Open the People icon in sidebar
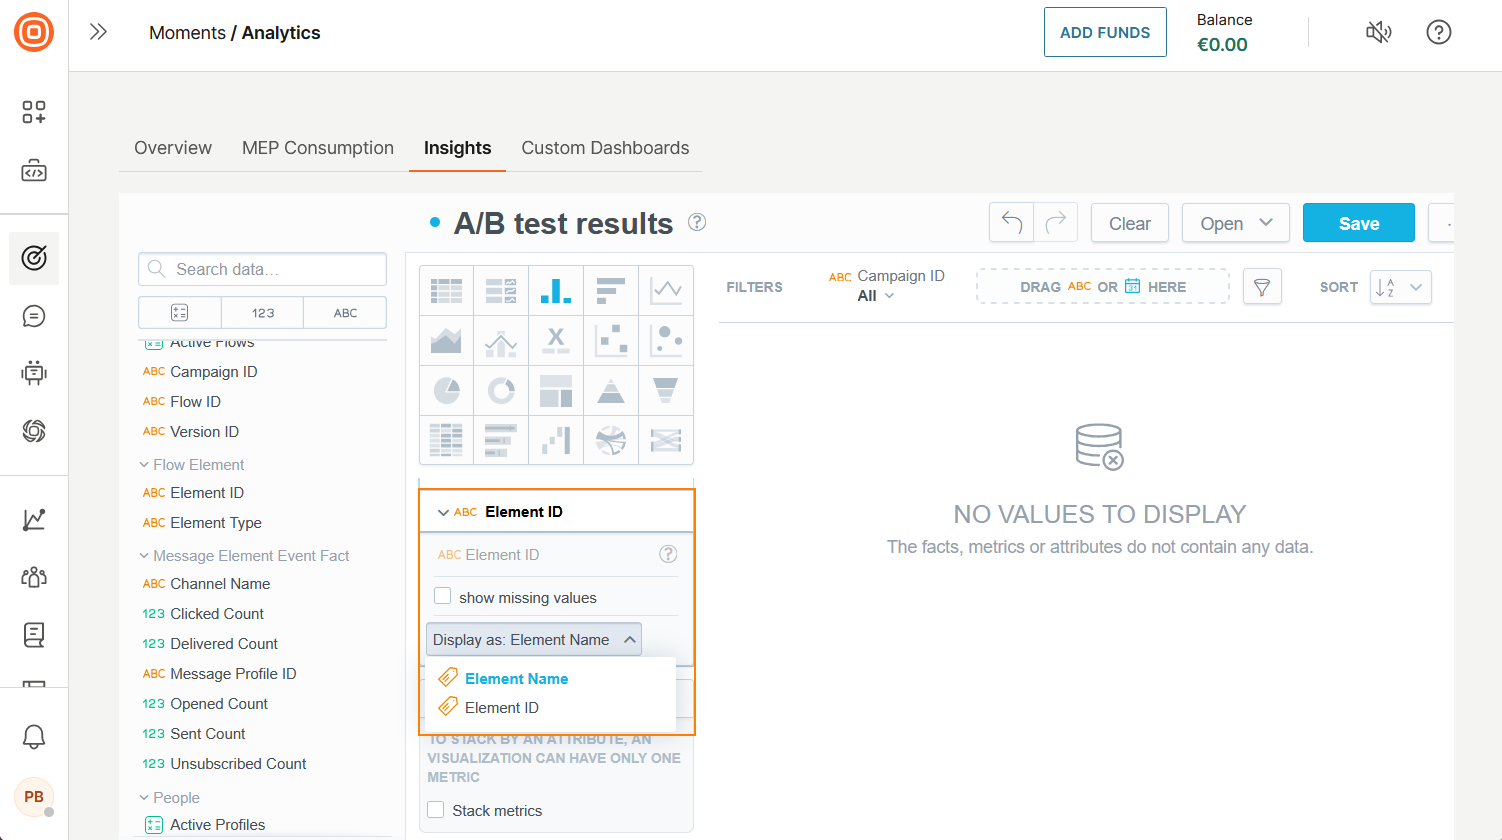The width and height of the screenshot is (1502, 840). coord(34,577)
